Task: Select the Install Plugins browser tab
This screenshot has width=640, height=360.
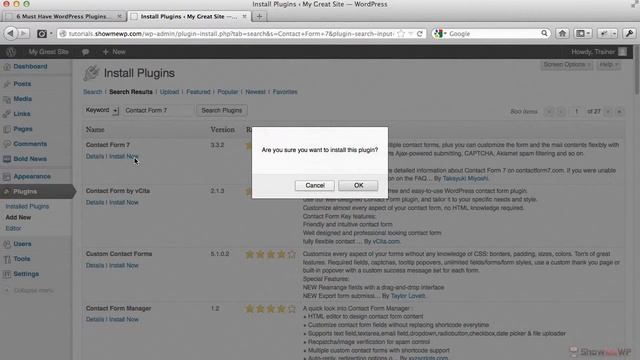Action: coord(188,16)
